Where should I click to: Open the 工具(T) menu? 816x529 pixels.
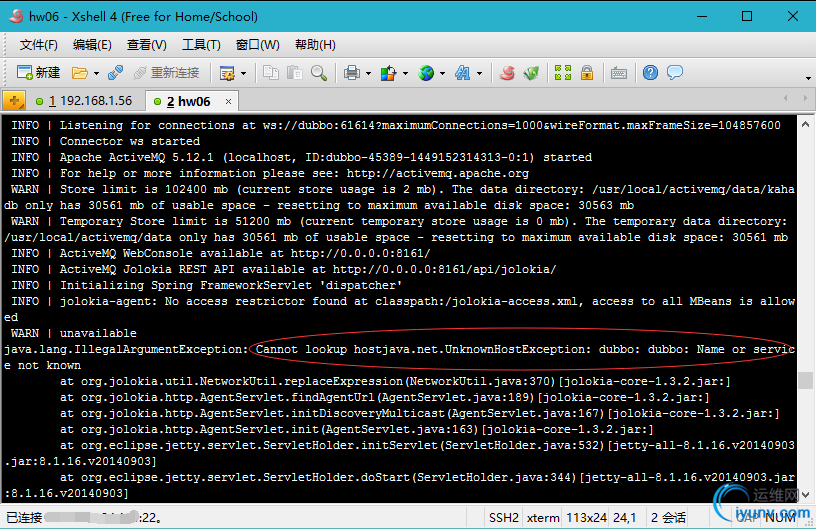pyautogui.click(x=201, y=45)
